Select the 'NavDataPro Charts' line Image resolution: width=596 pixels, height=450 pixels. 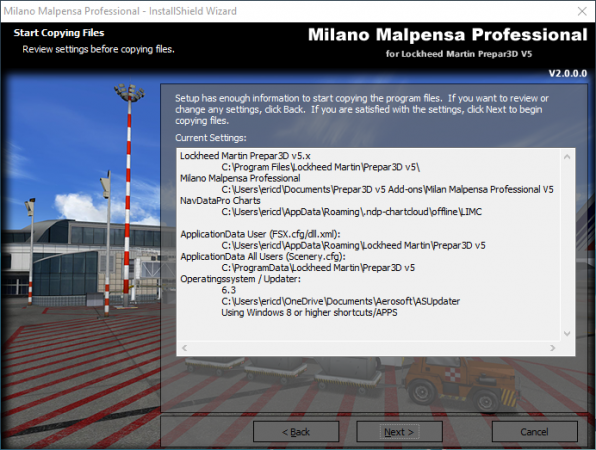coord(220,201)
